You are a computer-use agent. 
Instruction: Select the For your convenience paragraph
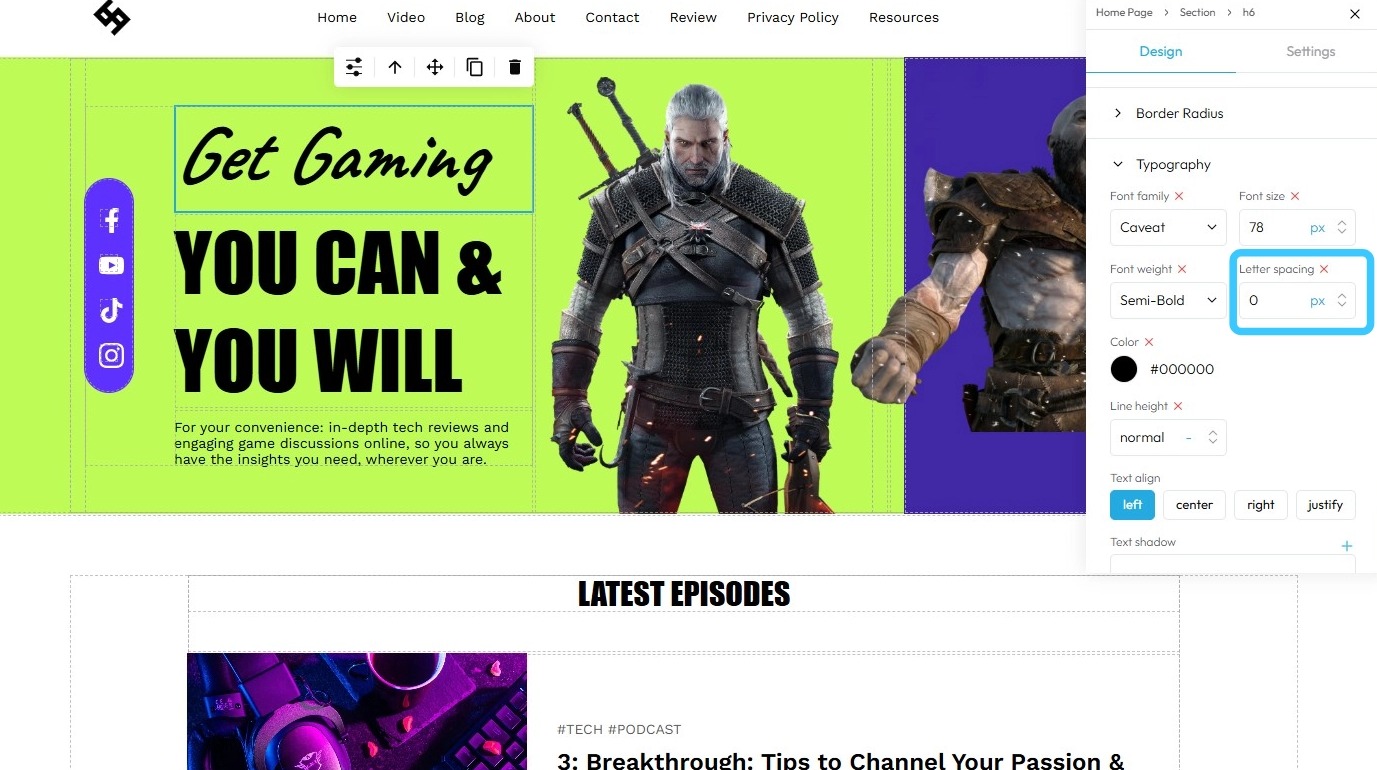pyautogui.click(x=342, y=444)
